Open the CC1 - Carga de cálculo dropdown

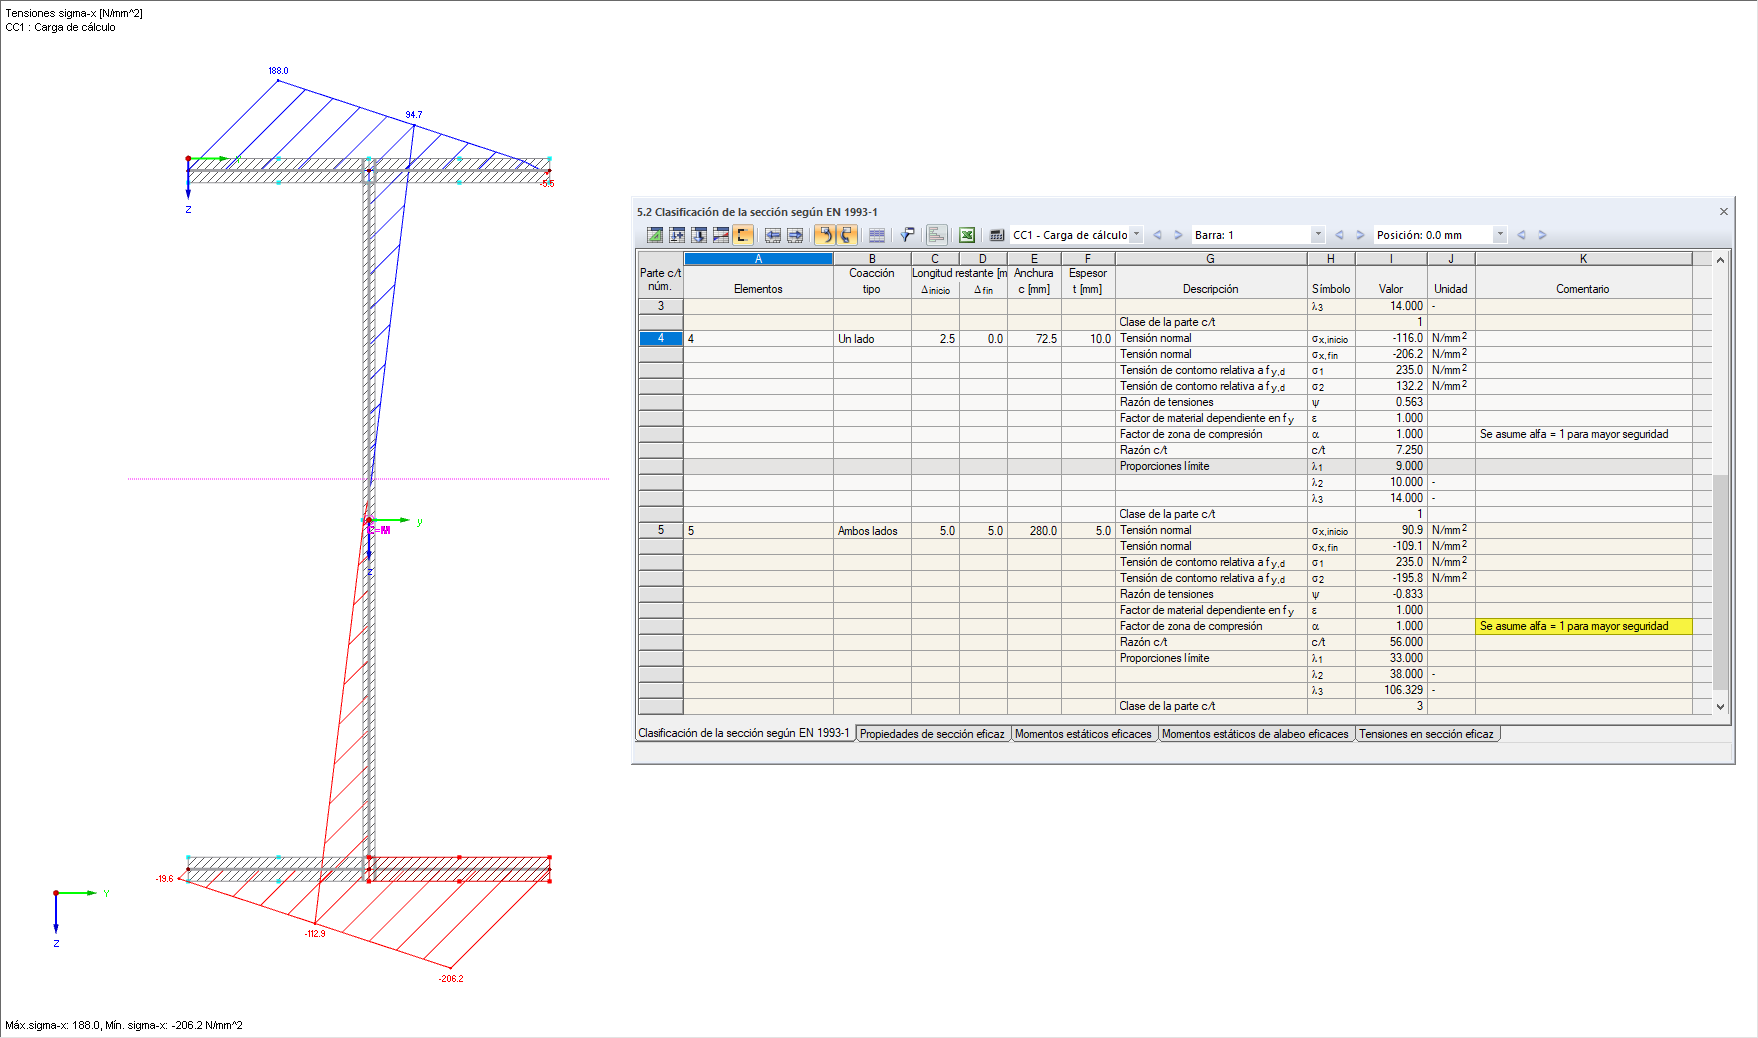(x=1136, y=235)
